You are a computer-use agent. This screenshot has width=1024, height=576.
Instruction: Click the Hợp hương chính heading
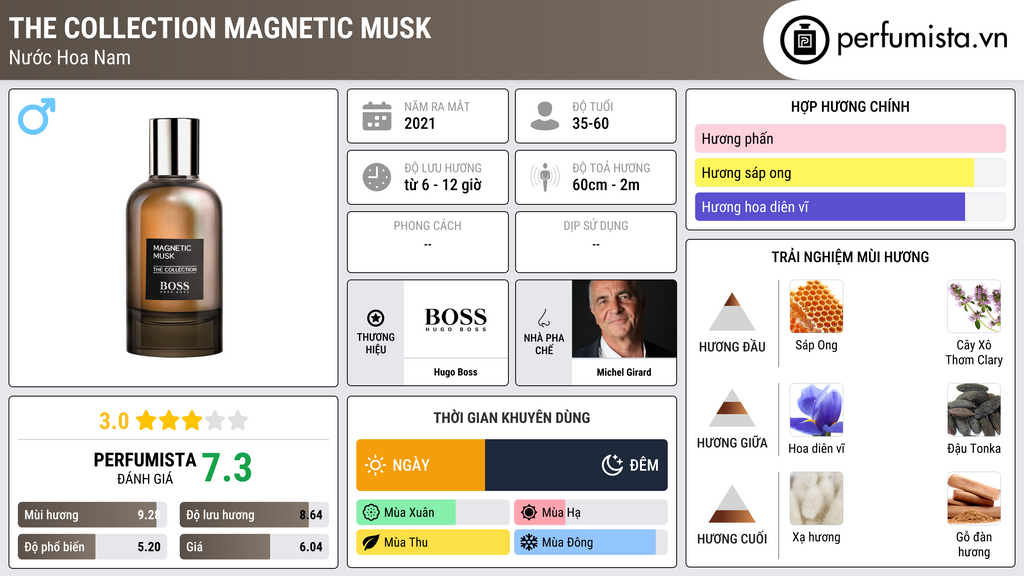(850, 106)
